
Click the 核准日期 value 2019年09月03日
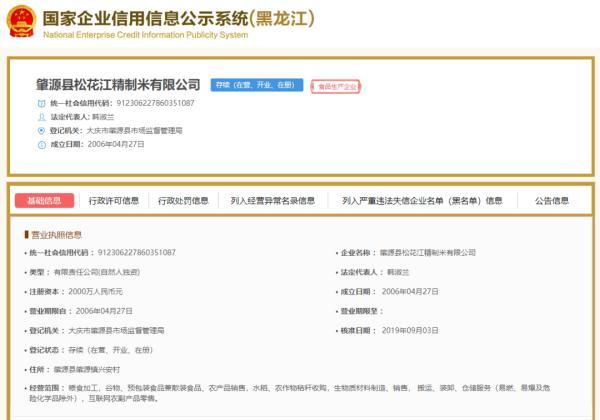click(410, 330)
